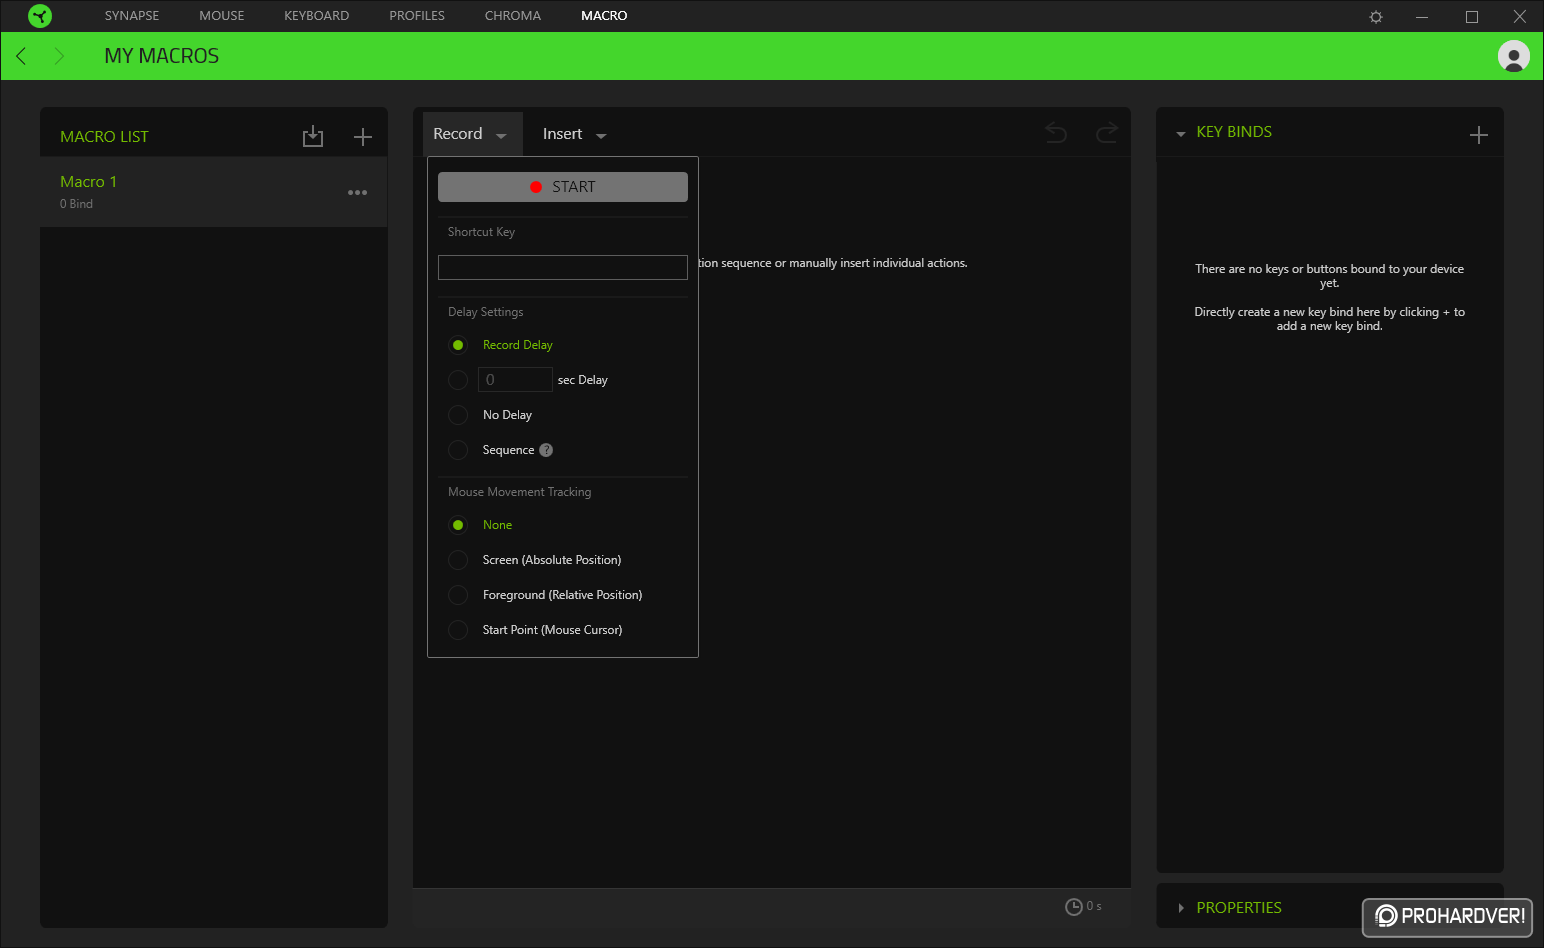Viewport: 1544px width, 948px height.
Task: Select Foreground (Relative Position) tracking
Action: [x=458, y=595]
